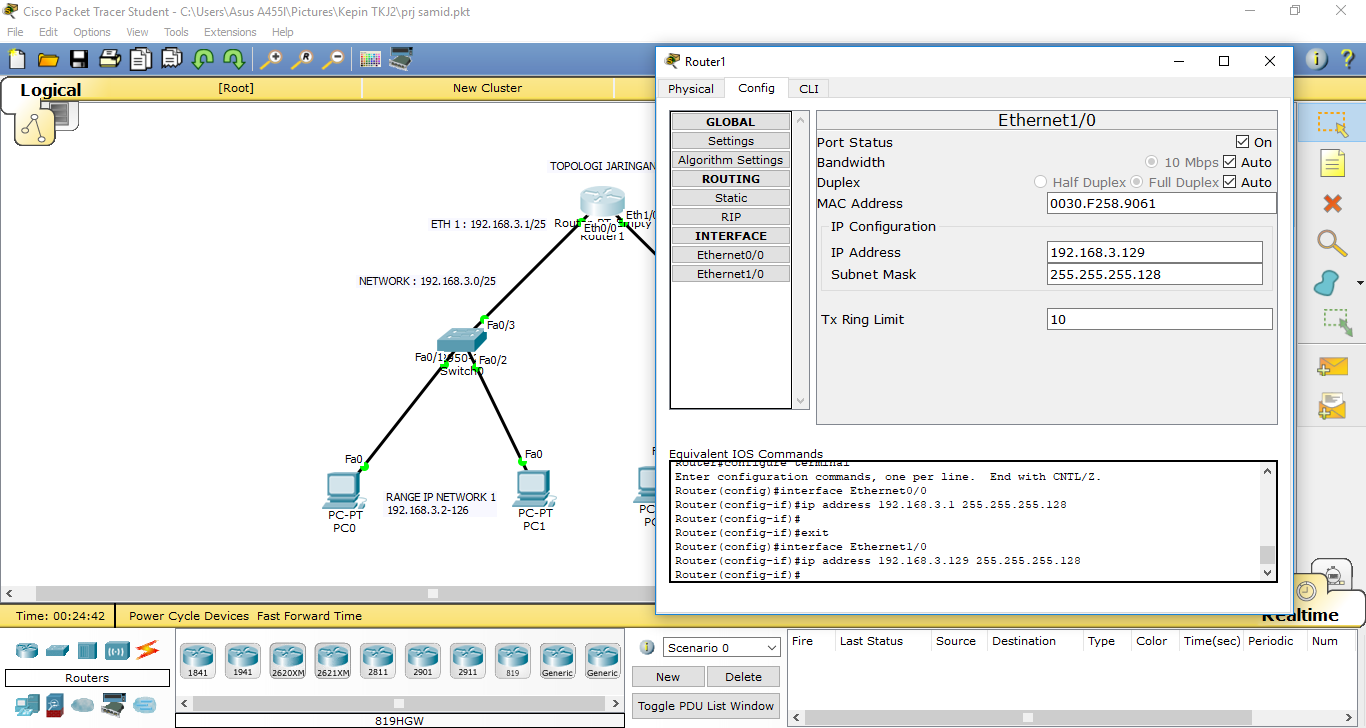Choose the Switches device category icon
1366x728 pixels.
[57, 651]
